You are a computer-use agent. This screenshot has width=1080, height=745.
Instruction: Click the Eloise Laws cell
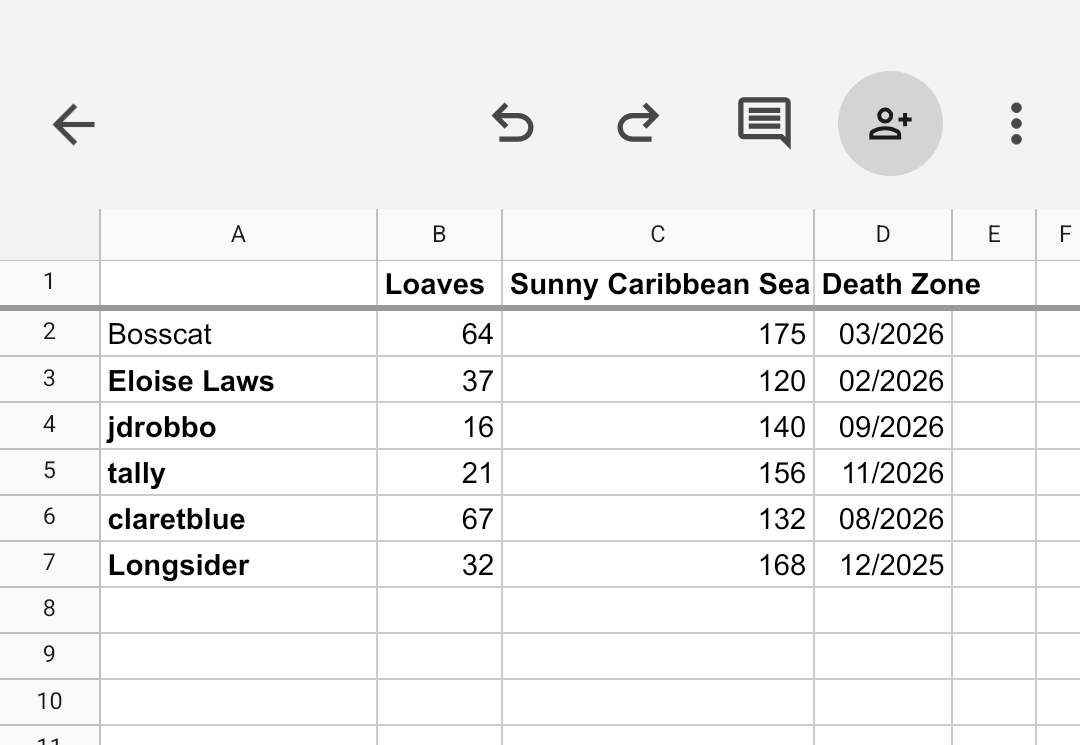[x=238, y=381]
